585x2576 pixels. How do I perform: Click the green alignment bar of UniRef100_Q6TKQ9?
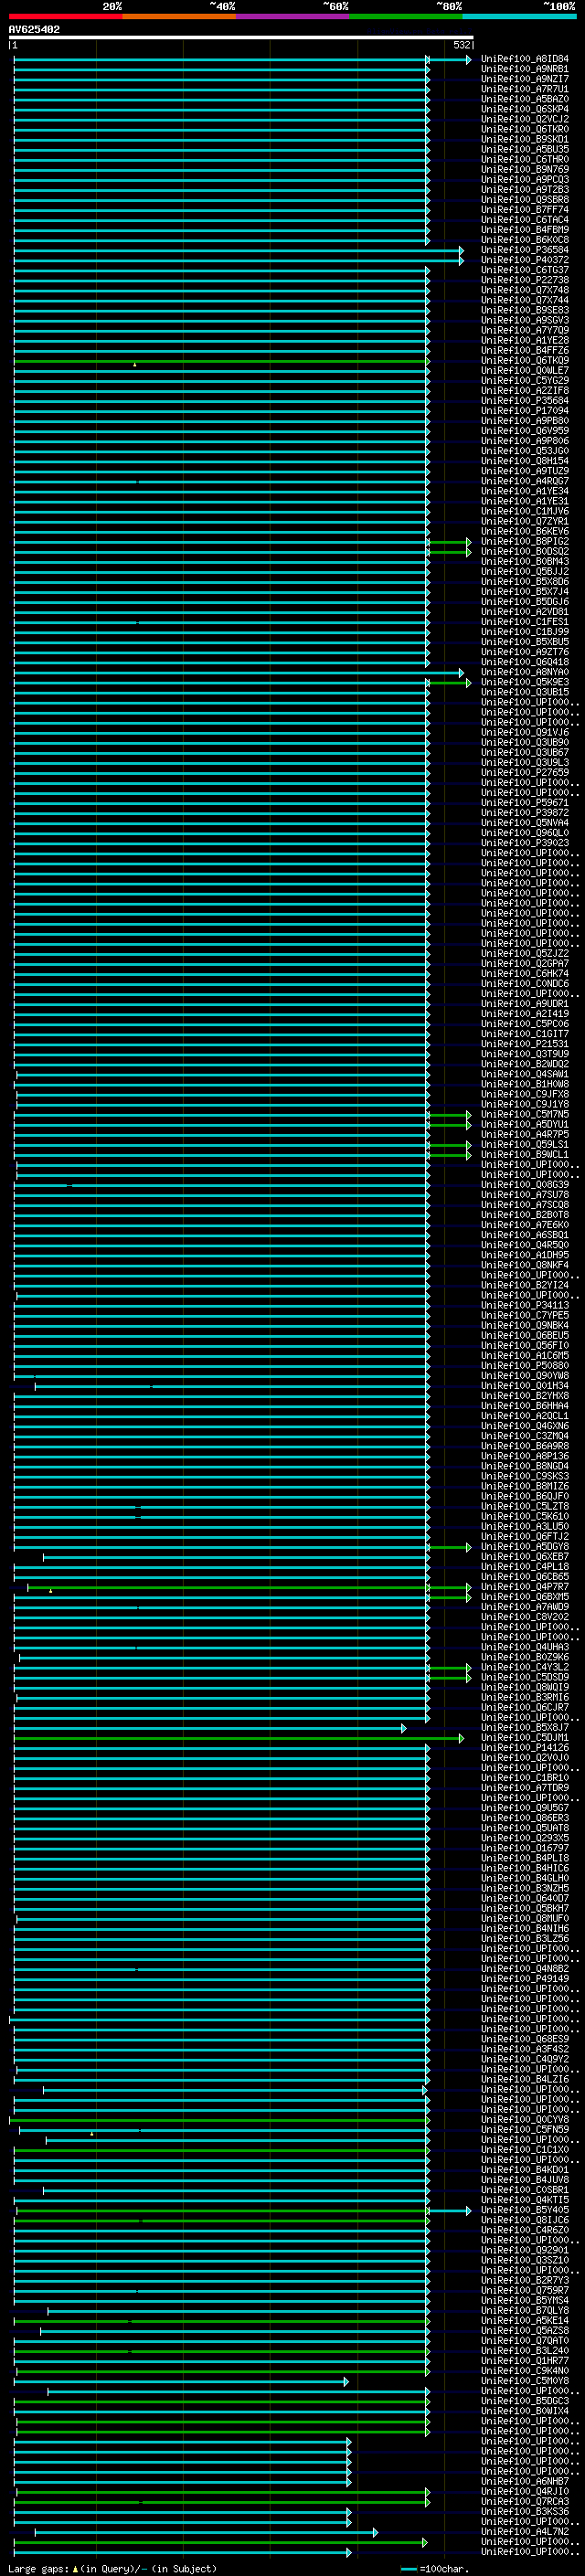(221, 361)
